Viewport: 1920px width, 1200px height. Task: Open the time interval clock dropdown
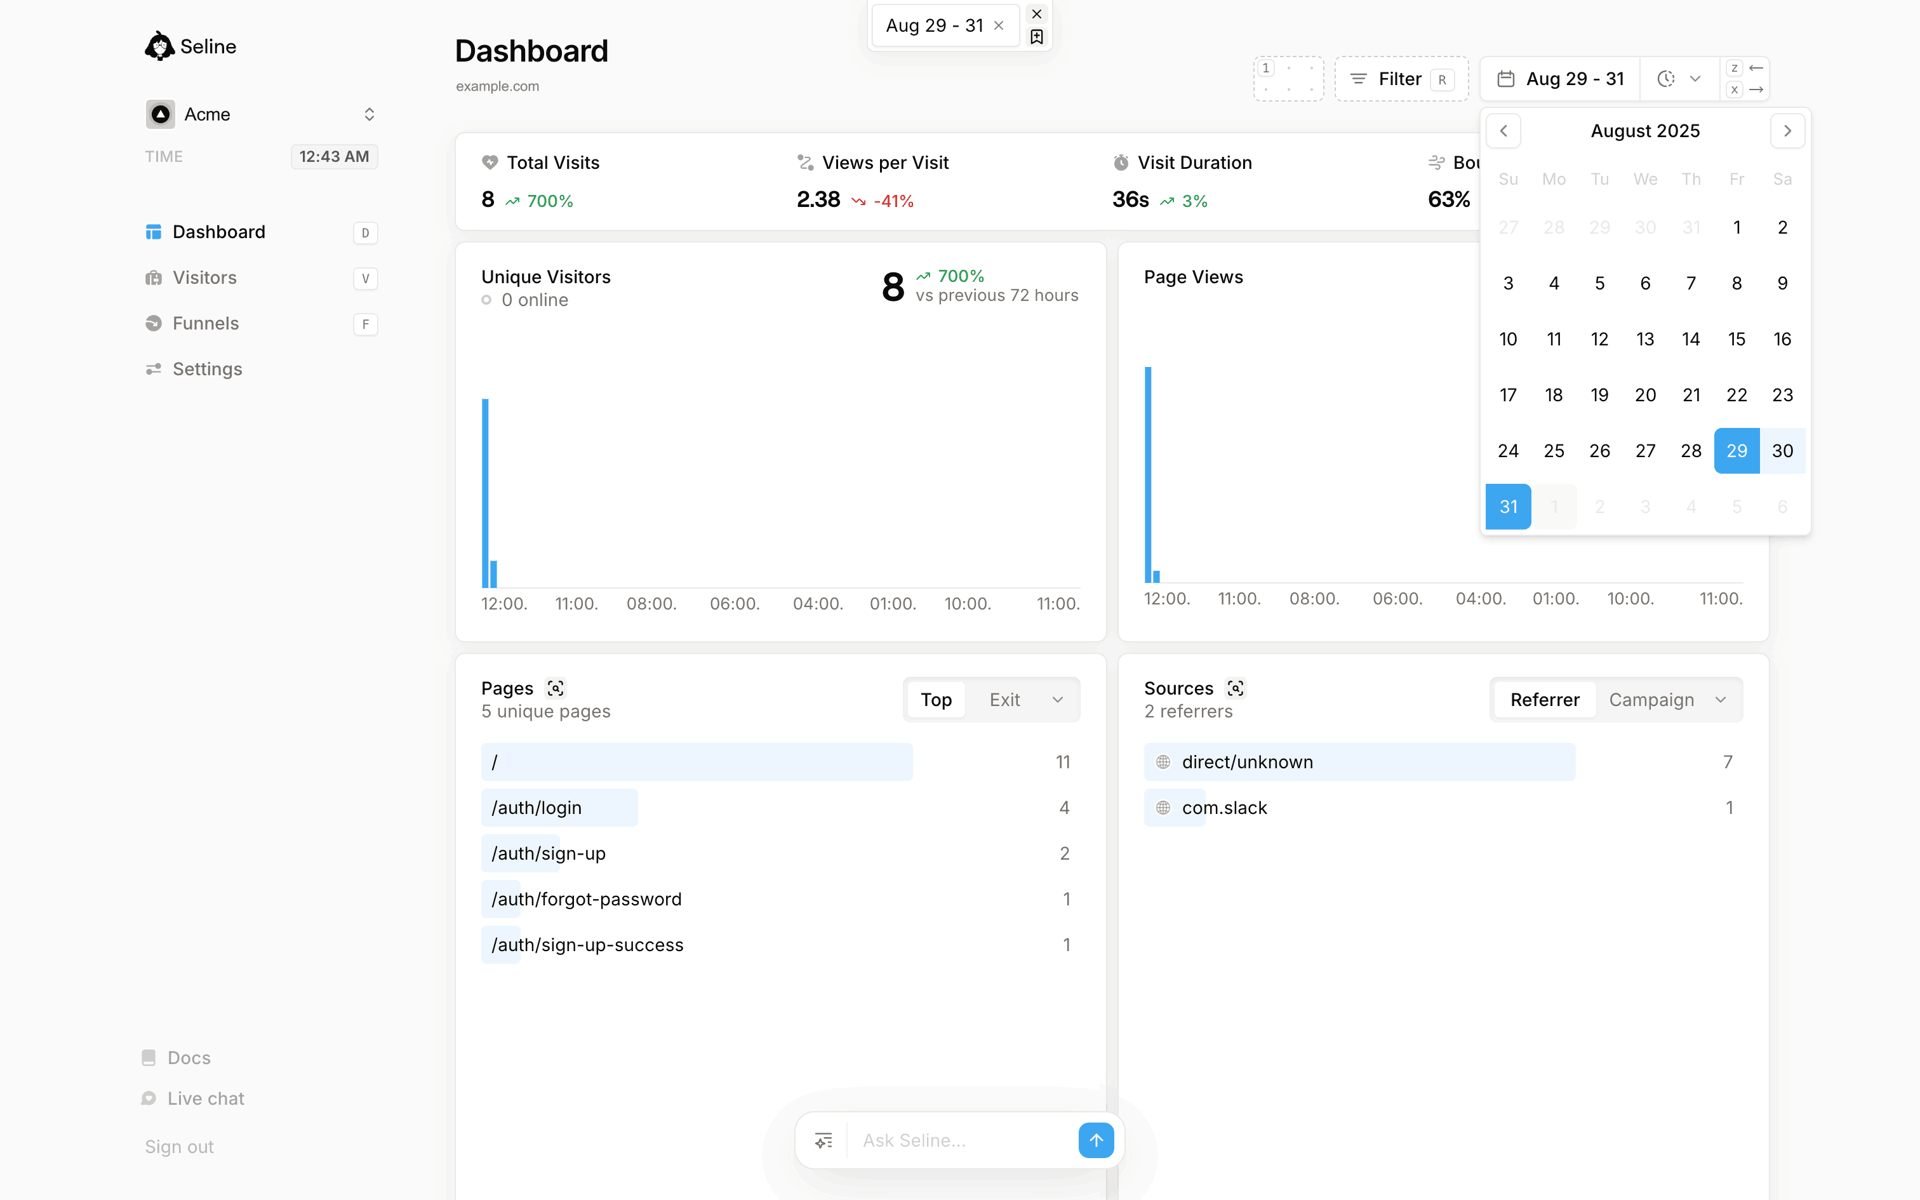point(1679,79)
